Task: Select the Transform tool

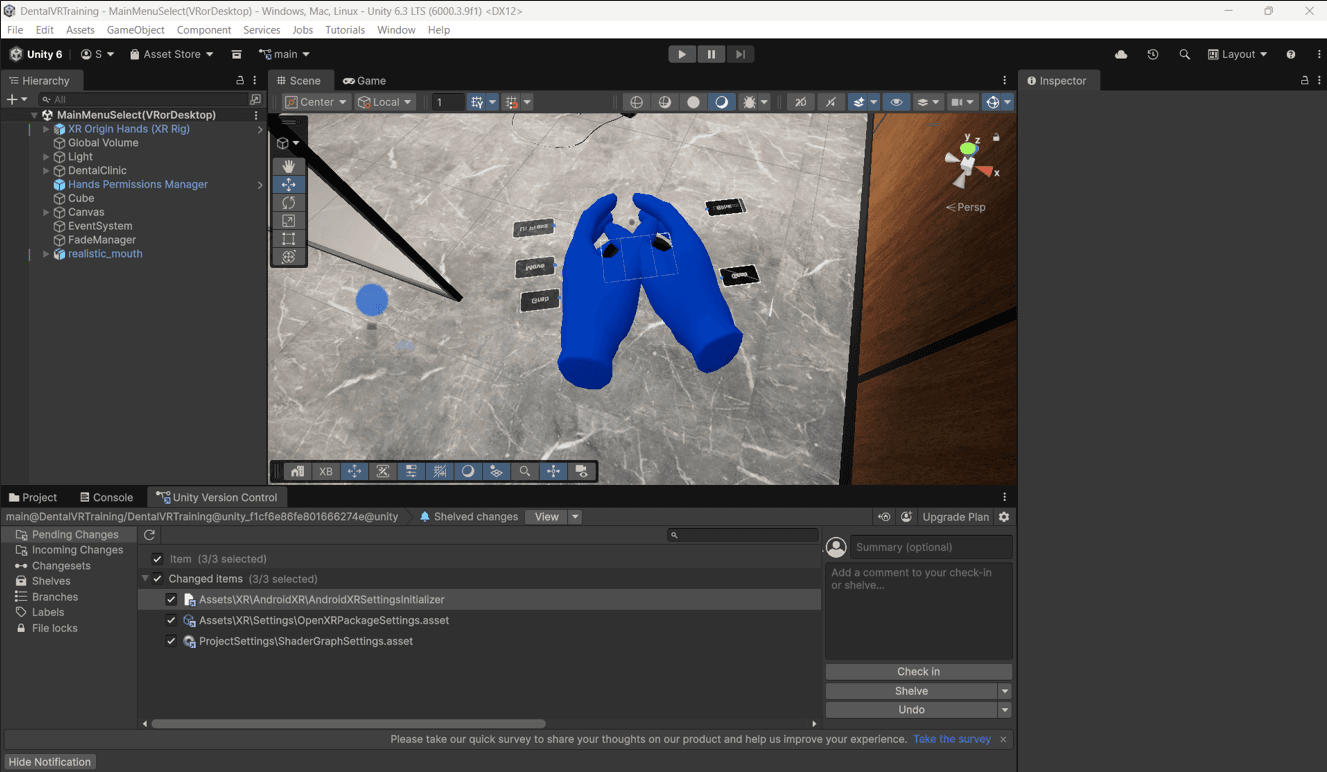Action: [x=289, y=257]
